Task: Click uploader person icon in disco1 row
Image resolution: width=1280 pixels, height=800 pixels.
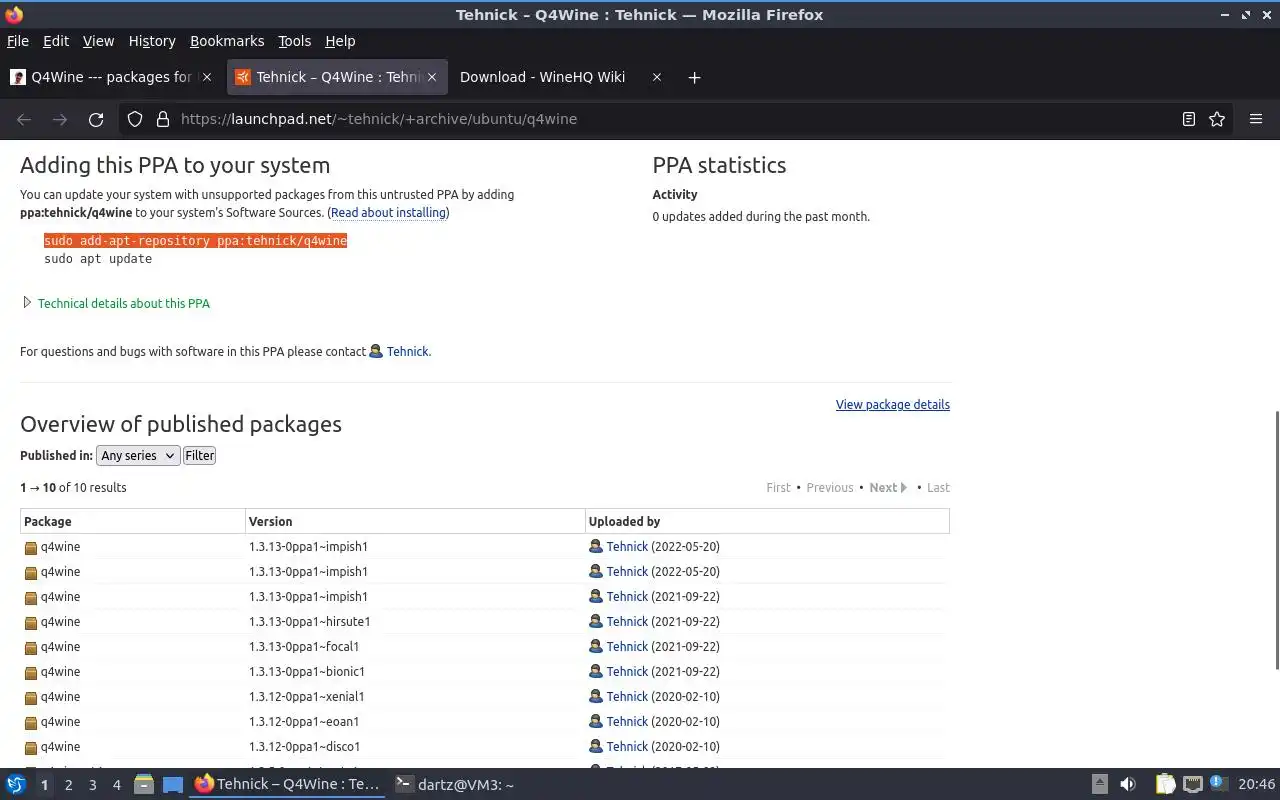Action: click(x=596, y=746)
